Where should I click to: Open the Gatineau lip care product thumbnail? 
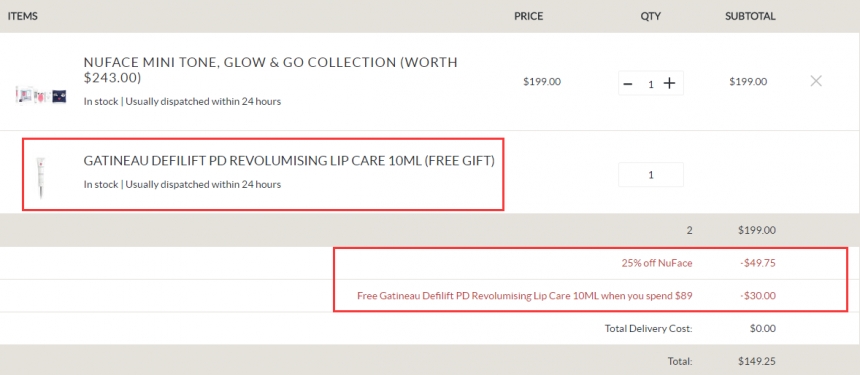(41, 175)
